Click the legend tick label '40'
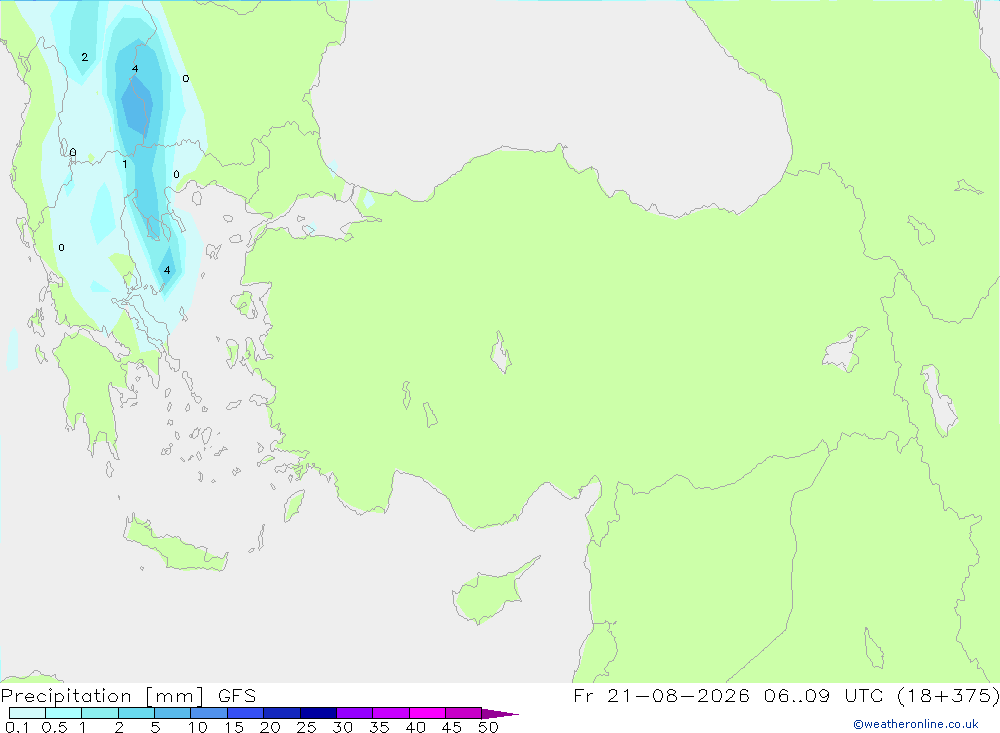 coord(415,727)
